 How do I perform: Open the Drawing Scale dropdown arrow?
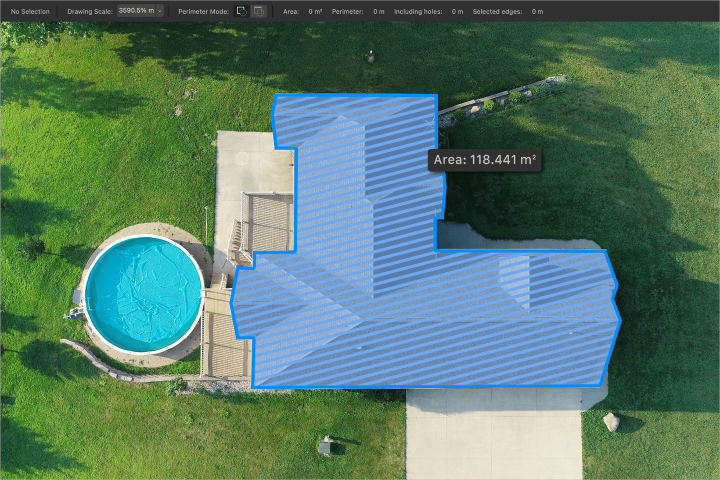click(x=160, y=11)
